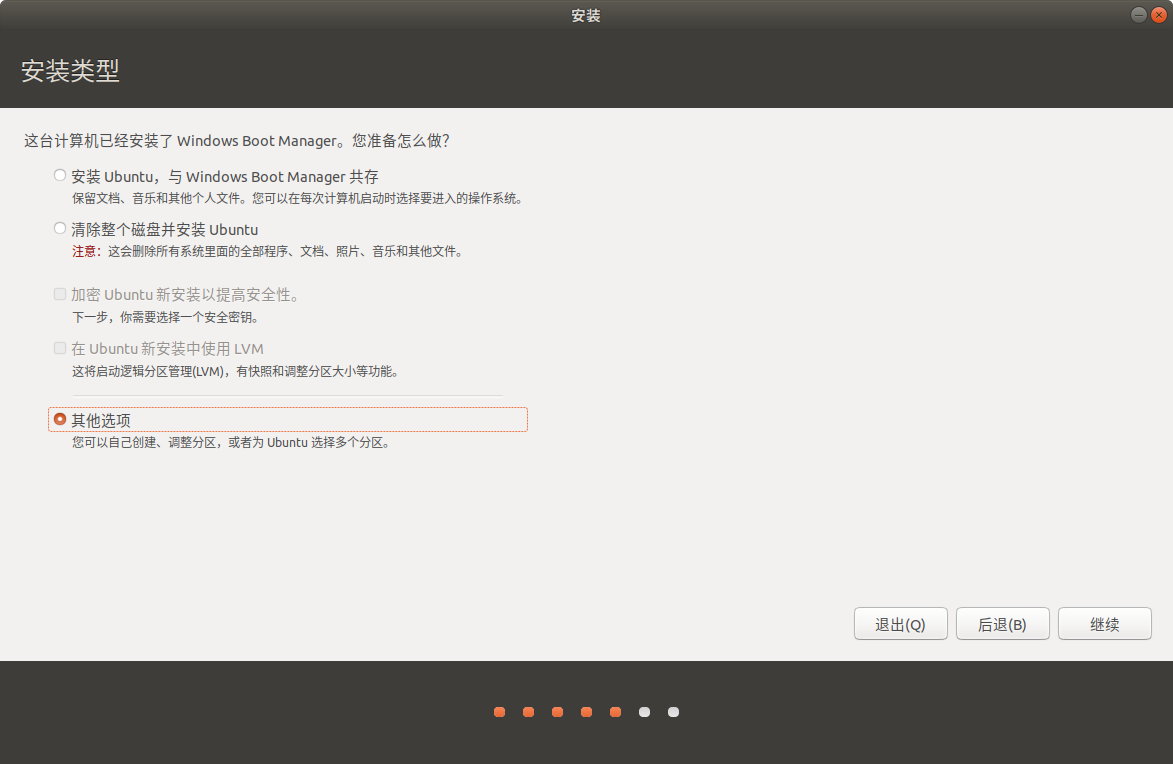Click the 安装 window title
The width and height of the screenshot is (1173, 764).
586,16
